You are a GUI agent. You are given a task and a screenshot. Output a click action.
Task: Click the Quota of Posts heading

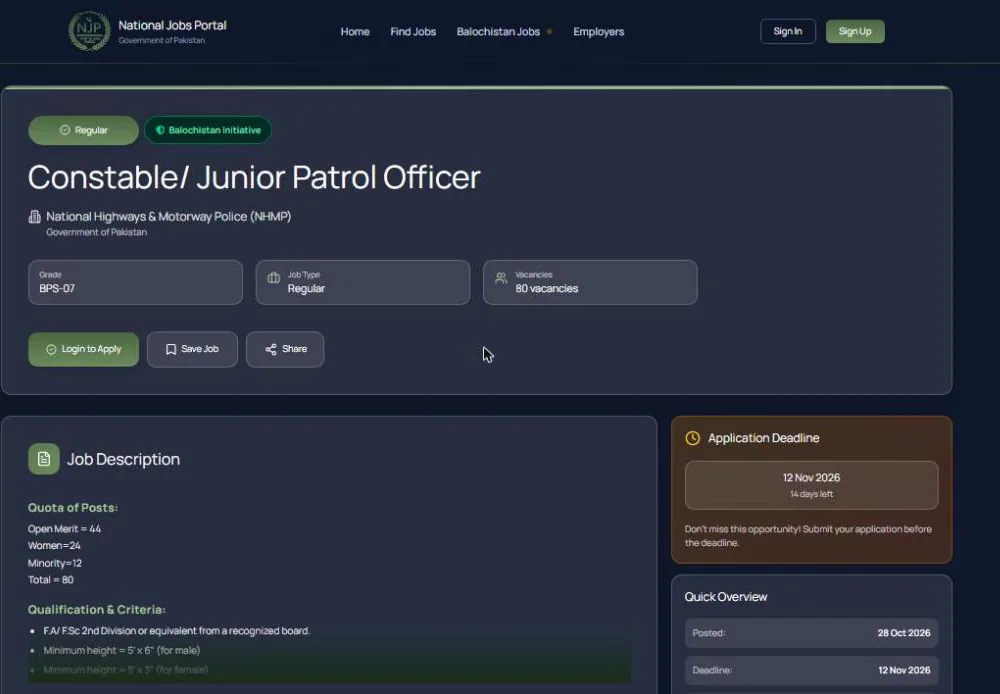[x=73, y=508]
